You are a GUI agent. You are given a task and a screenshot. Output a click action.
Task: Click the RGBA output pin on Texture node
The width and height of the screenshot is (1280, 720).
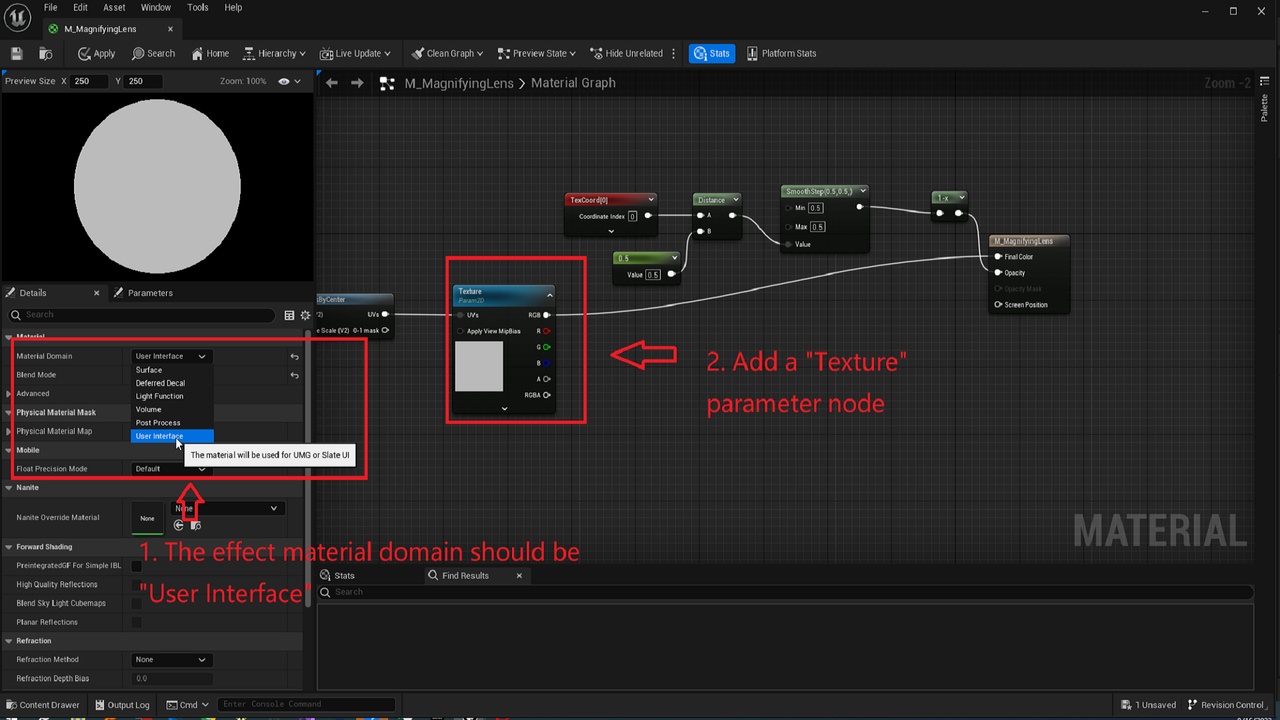point(544,395)
